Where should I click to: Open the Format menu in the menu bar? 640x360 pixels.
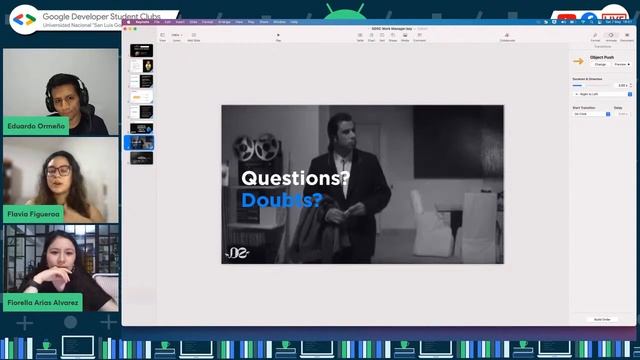[x=207, y=22]
